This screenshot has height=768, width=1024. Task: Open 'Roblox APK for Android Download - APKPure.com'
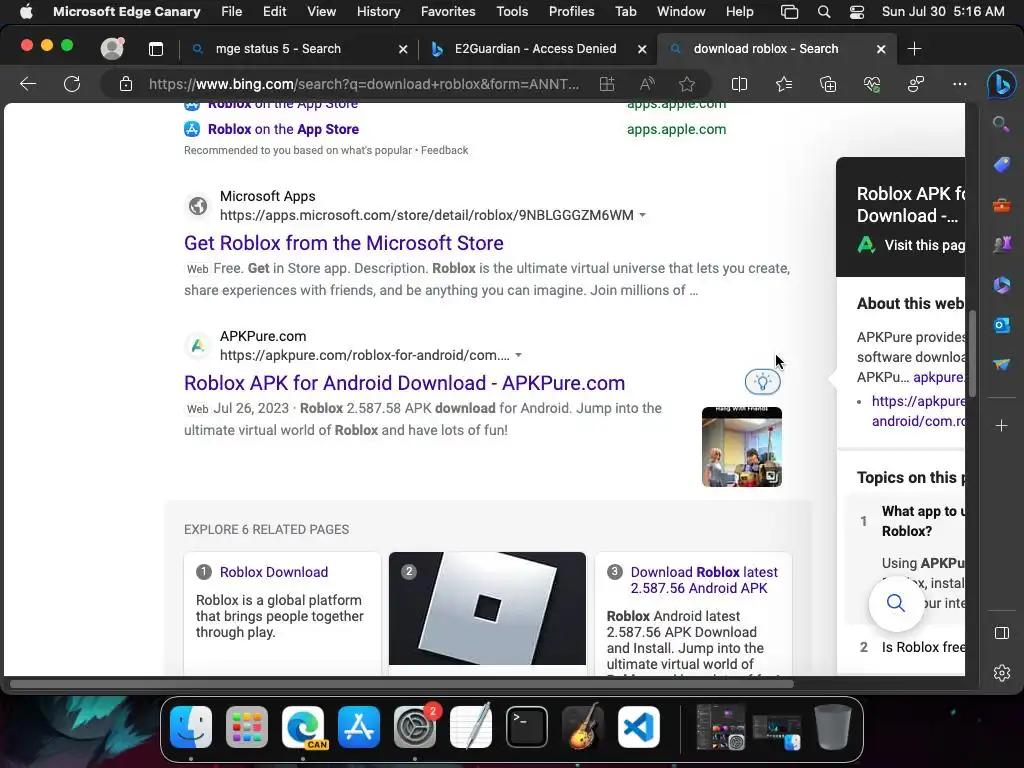click(x=404, y=383)
